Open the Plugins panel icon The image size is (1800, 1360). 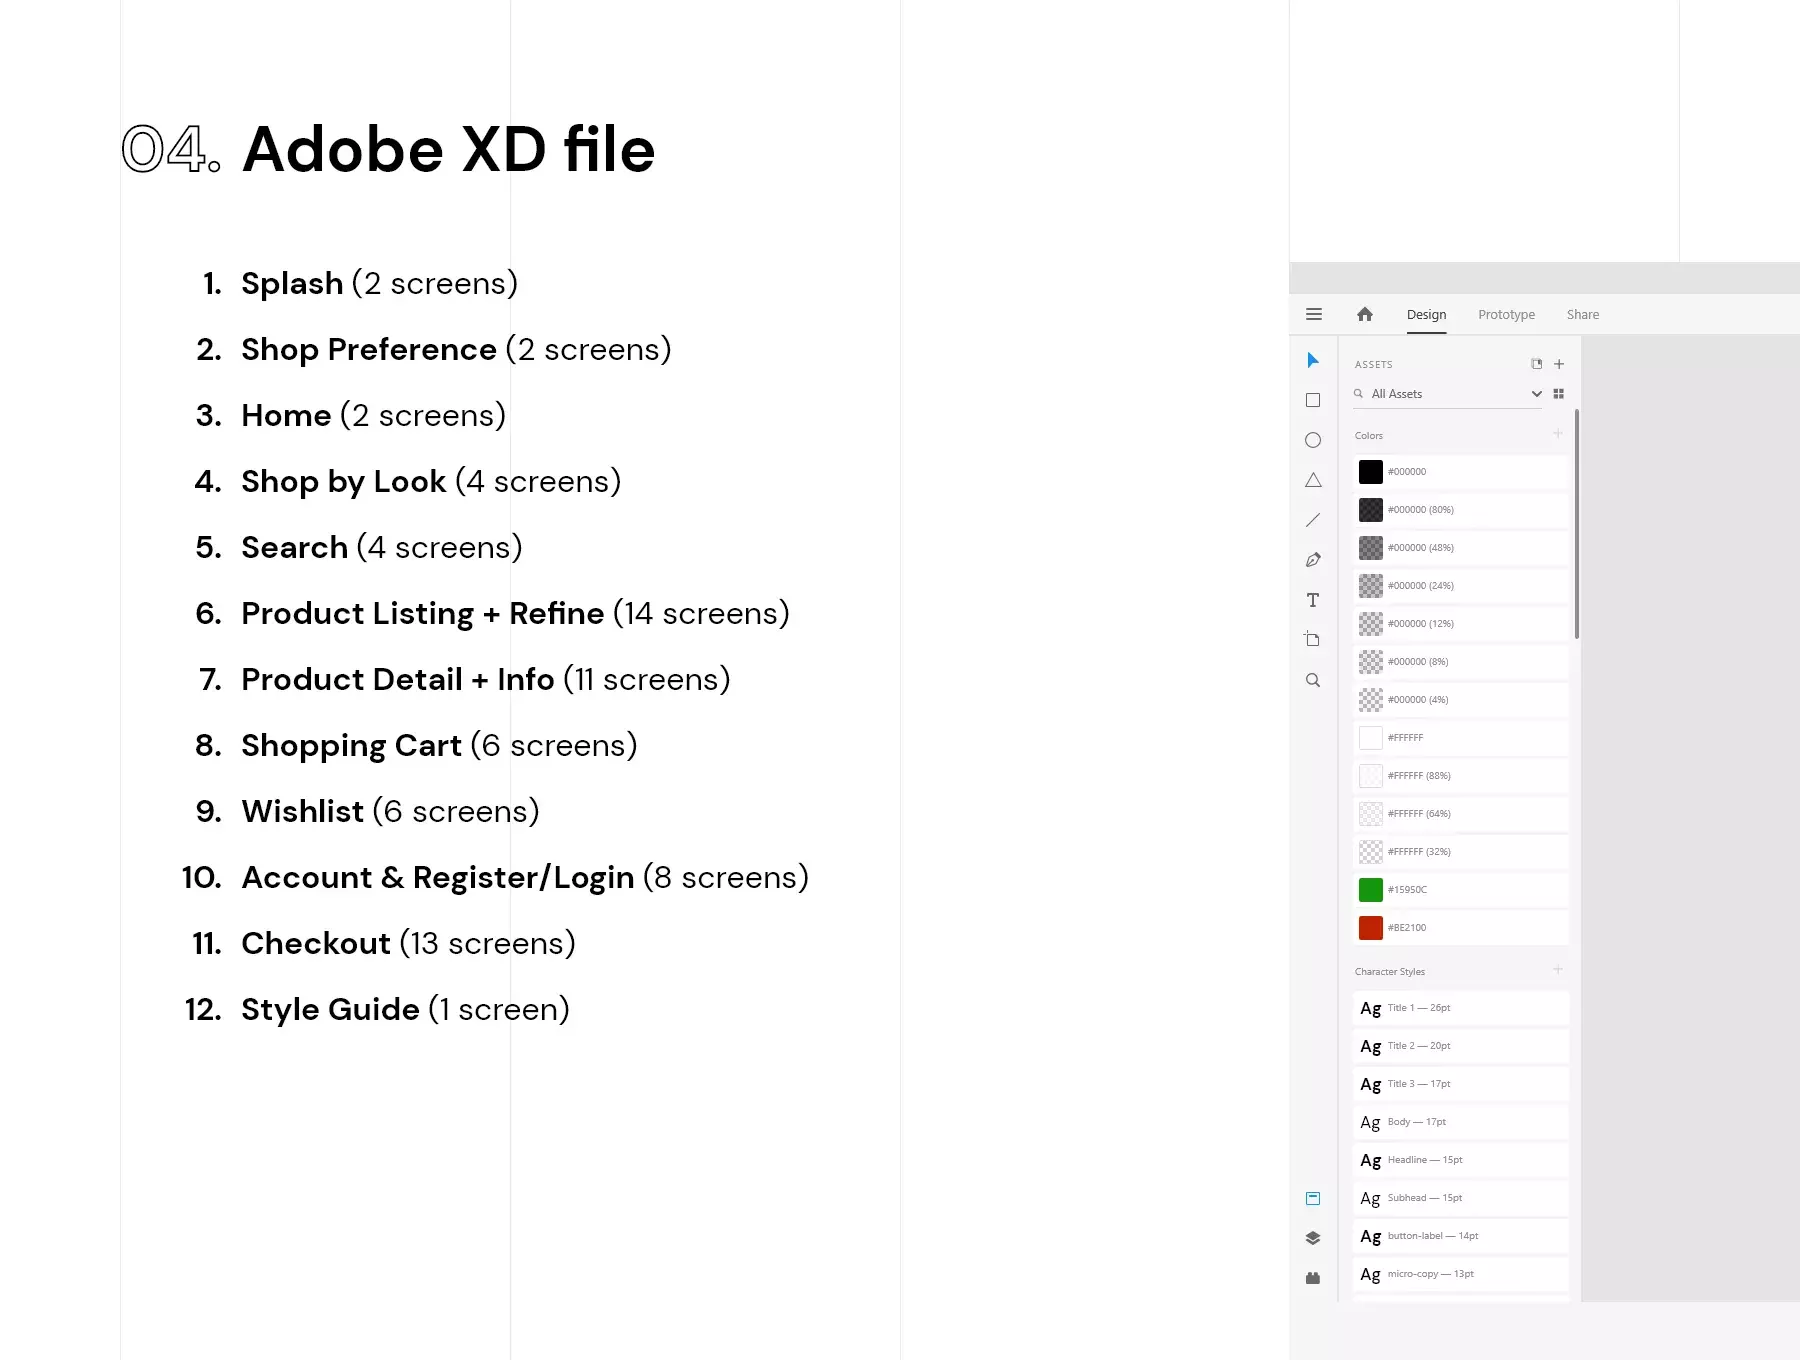(1313, 1278)
